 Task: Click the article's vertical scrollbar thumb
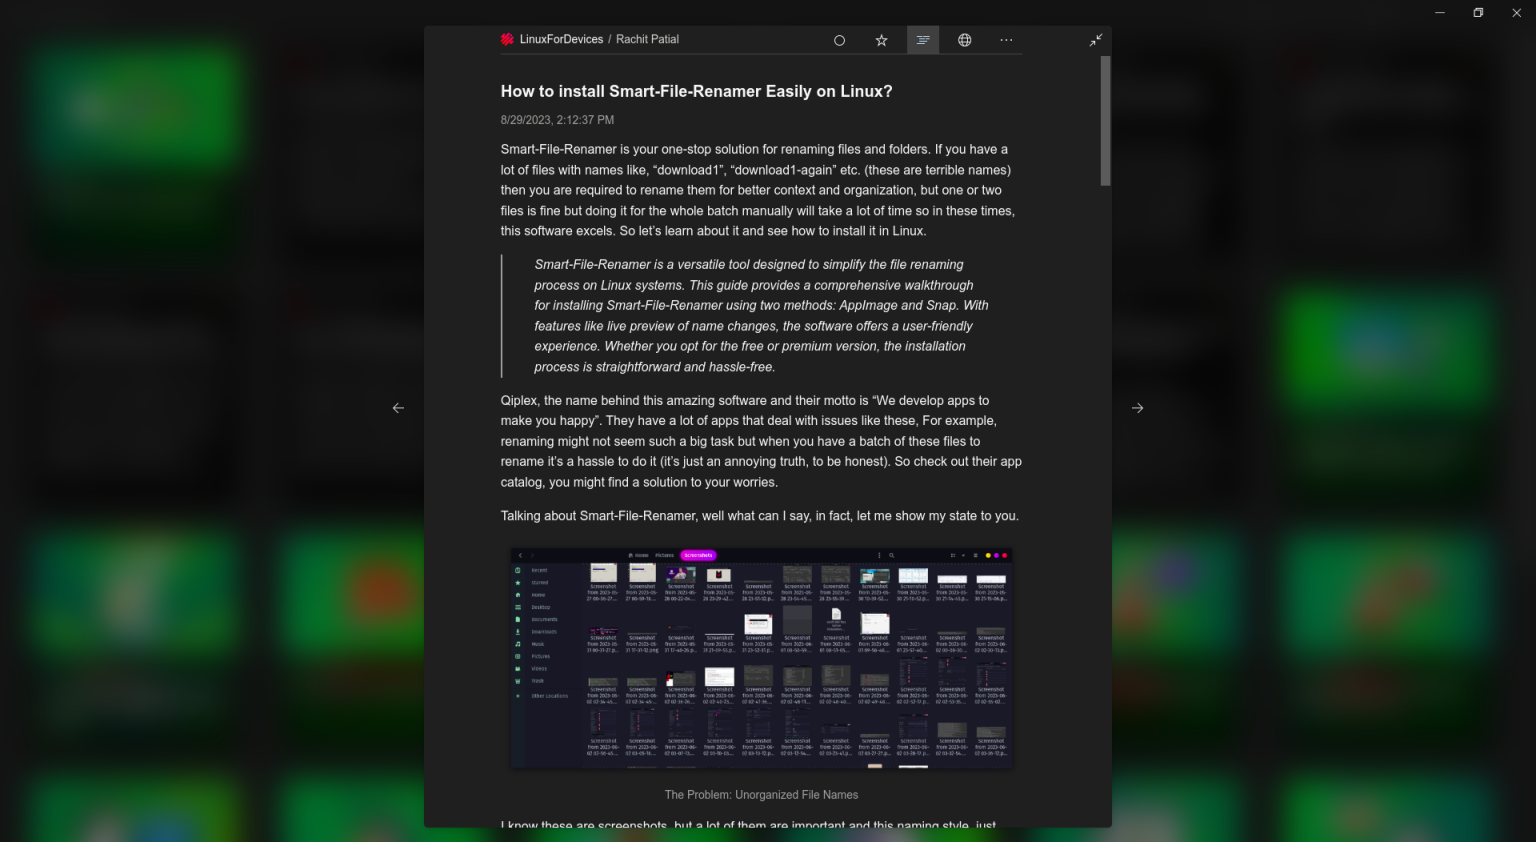point(1105,120)
